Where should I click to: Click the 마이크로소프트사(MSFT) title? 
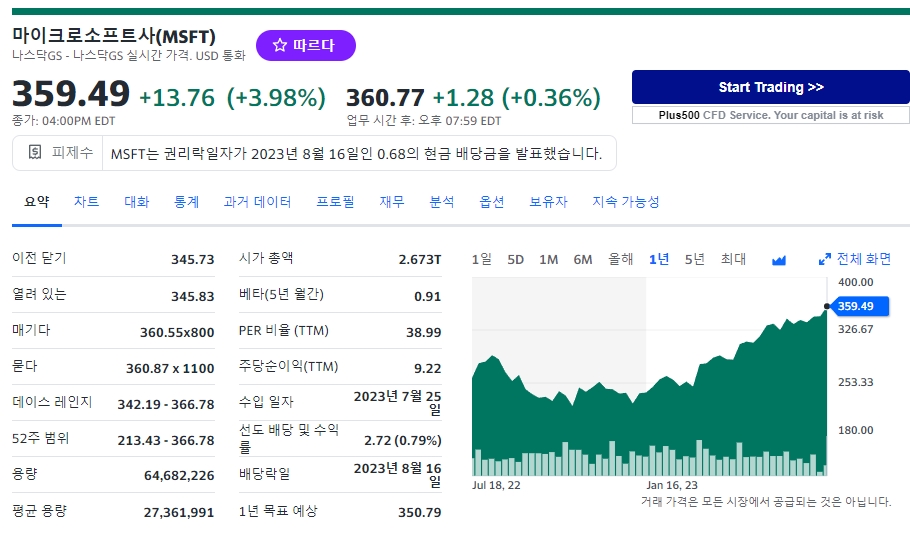114,36
